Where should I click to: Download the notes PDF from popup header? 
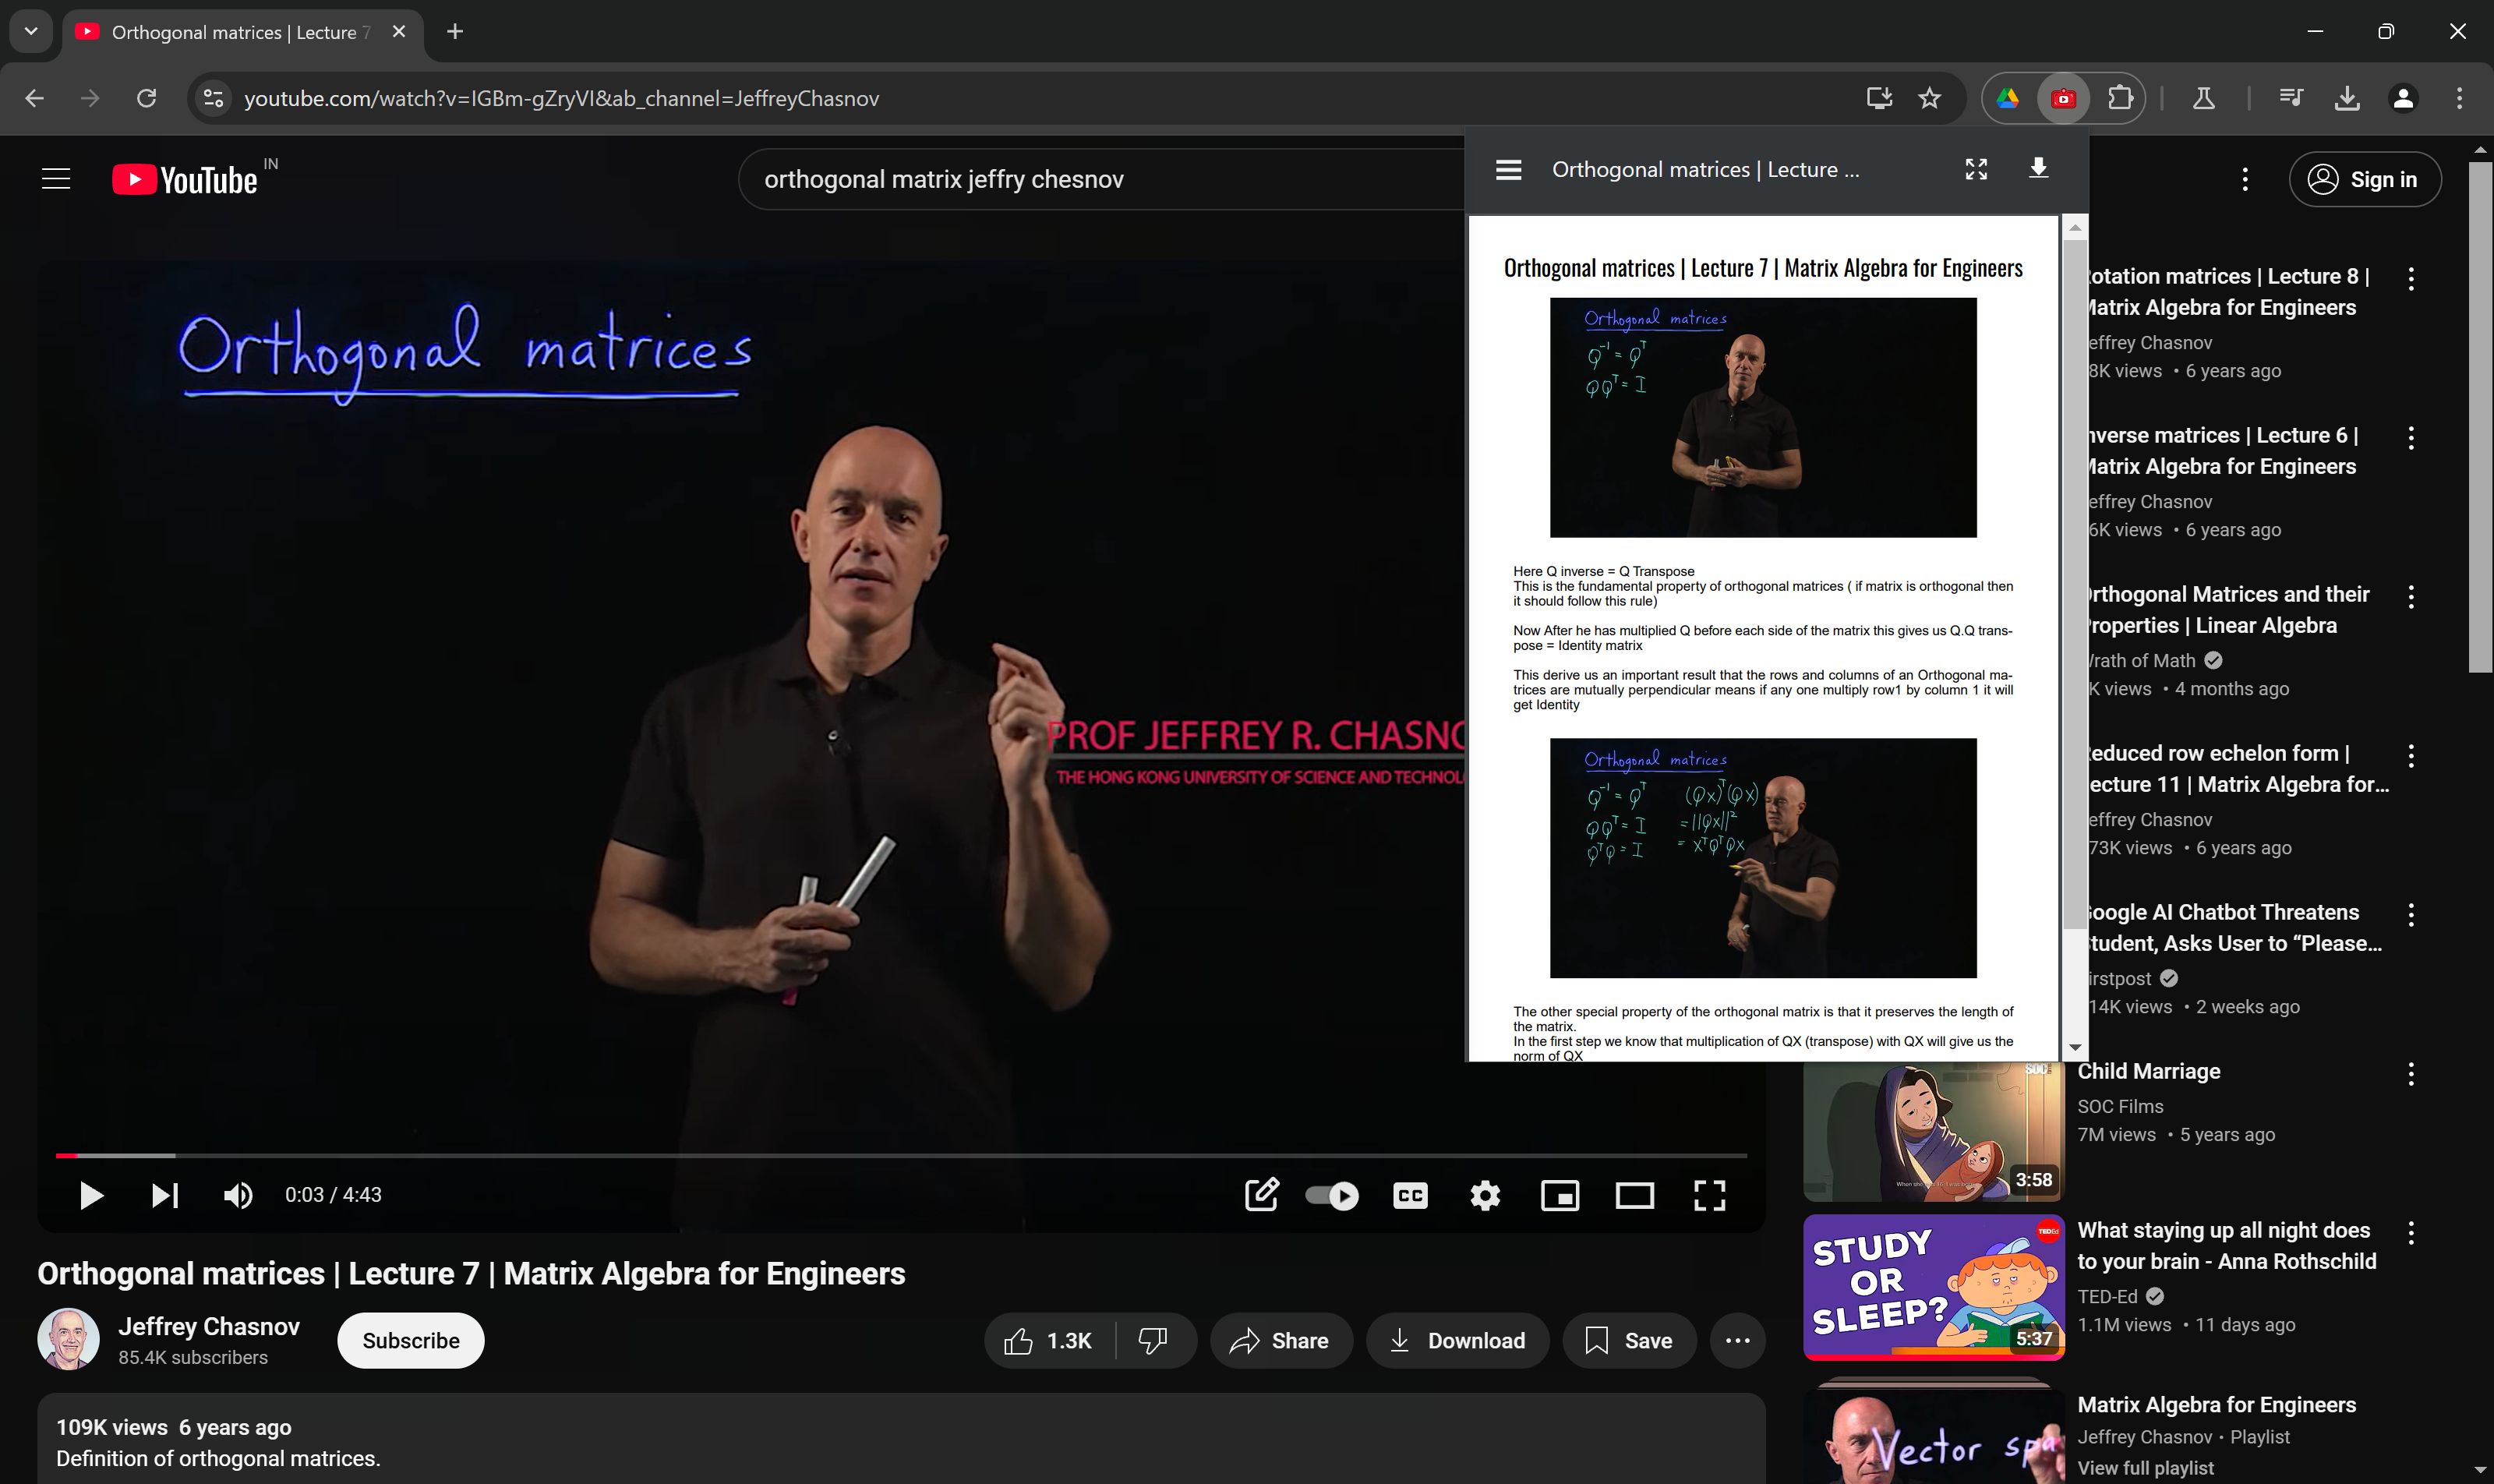2038,168
